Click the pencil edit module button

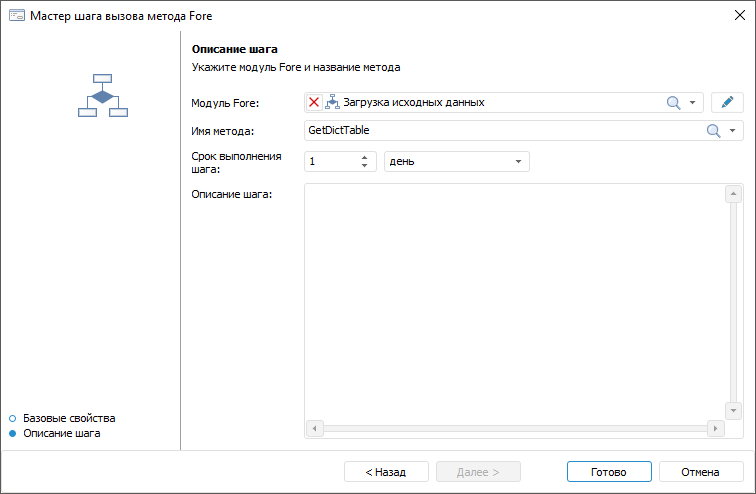point(727,102)
